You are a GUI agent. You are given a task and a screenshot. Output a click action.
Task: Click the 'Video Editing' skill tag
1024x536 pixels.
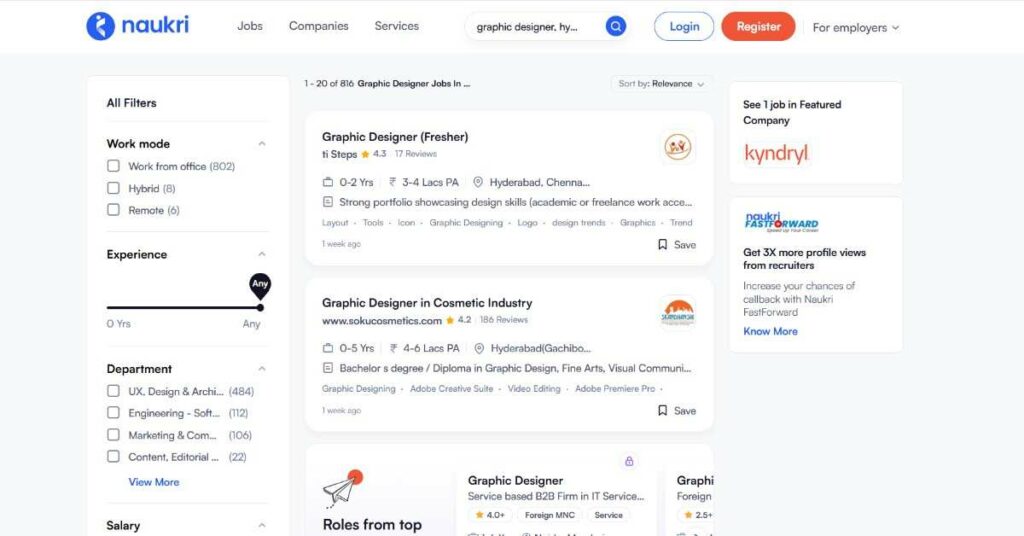click(x=534, y=388)
